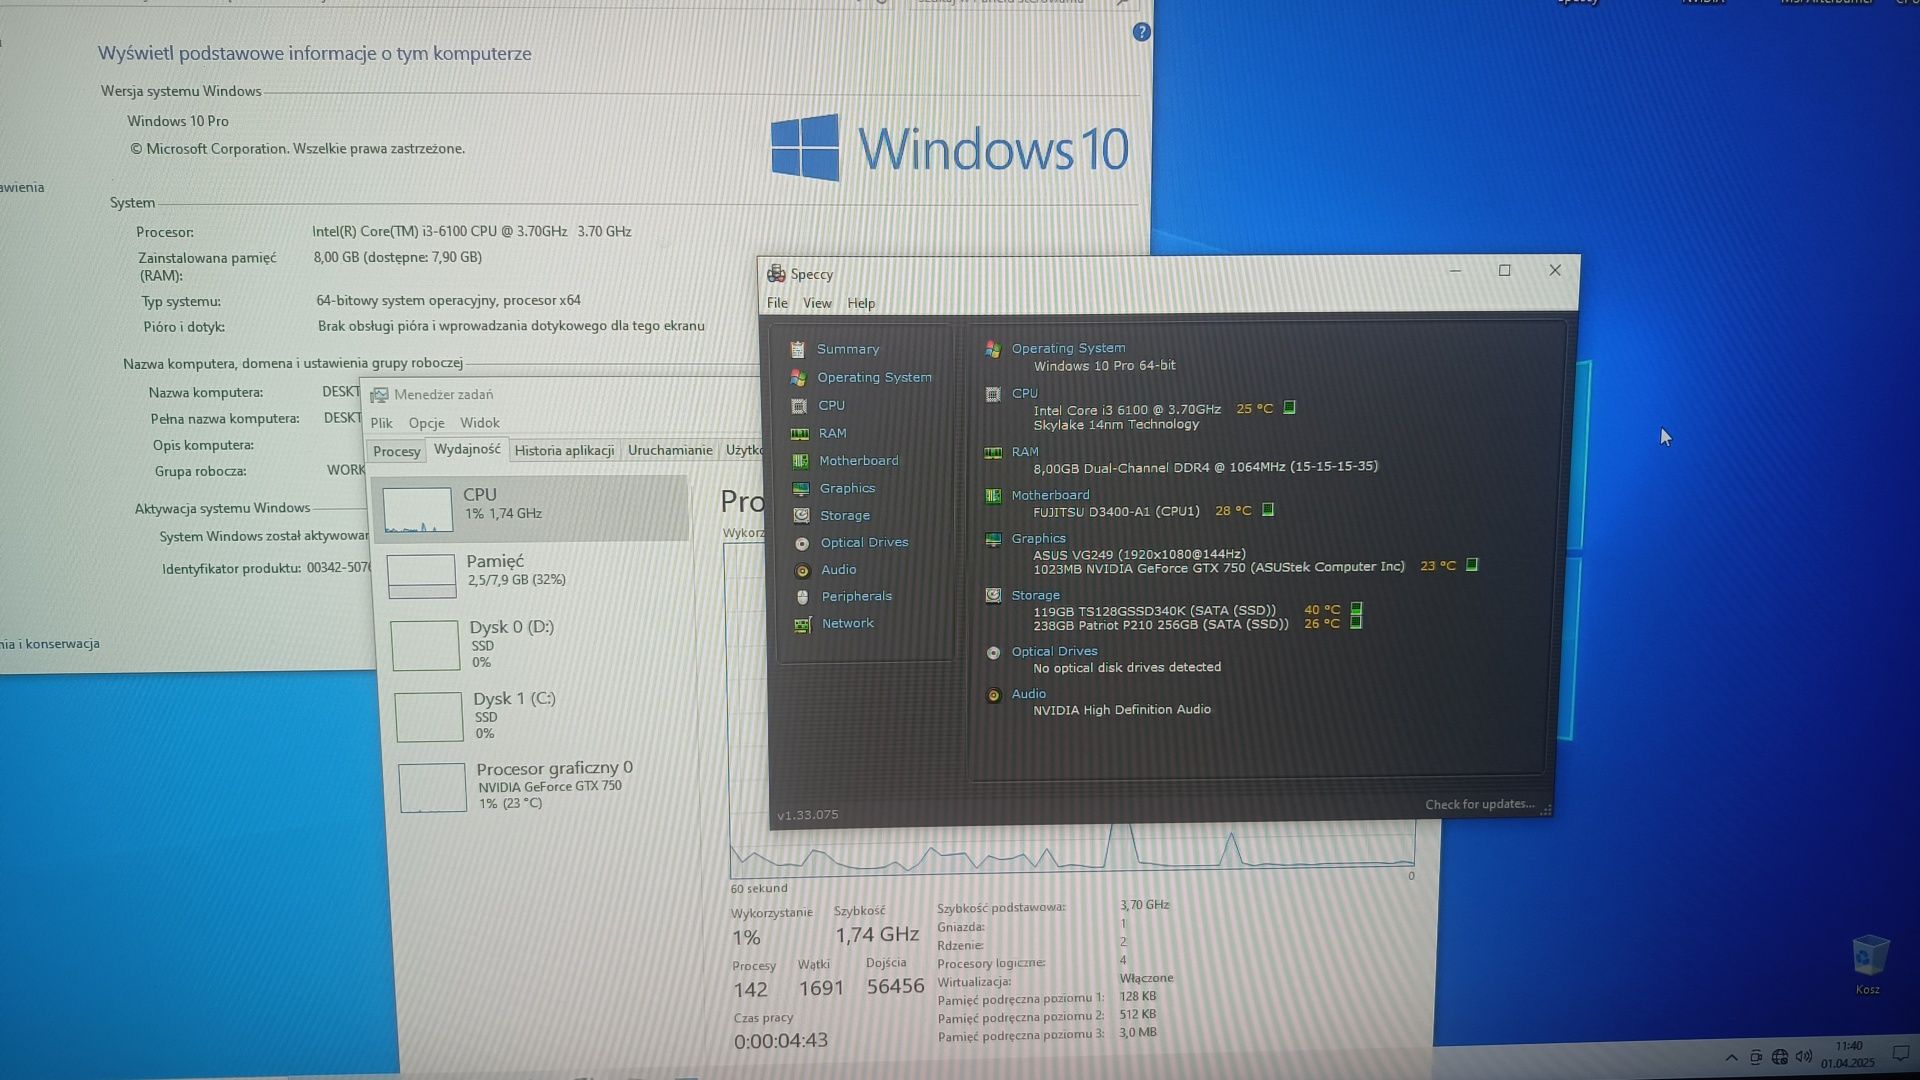Click Task Manager icon in its title bar
1920x1080 pixels.
tap(379, 395)
